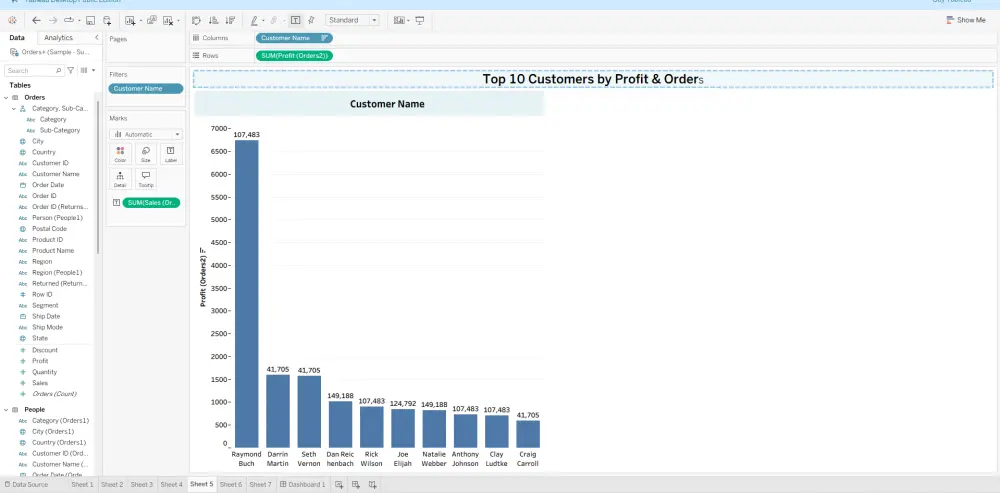
Task: Click the Customer Name filter pill
Action: coord(145,89)
